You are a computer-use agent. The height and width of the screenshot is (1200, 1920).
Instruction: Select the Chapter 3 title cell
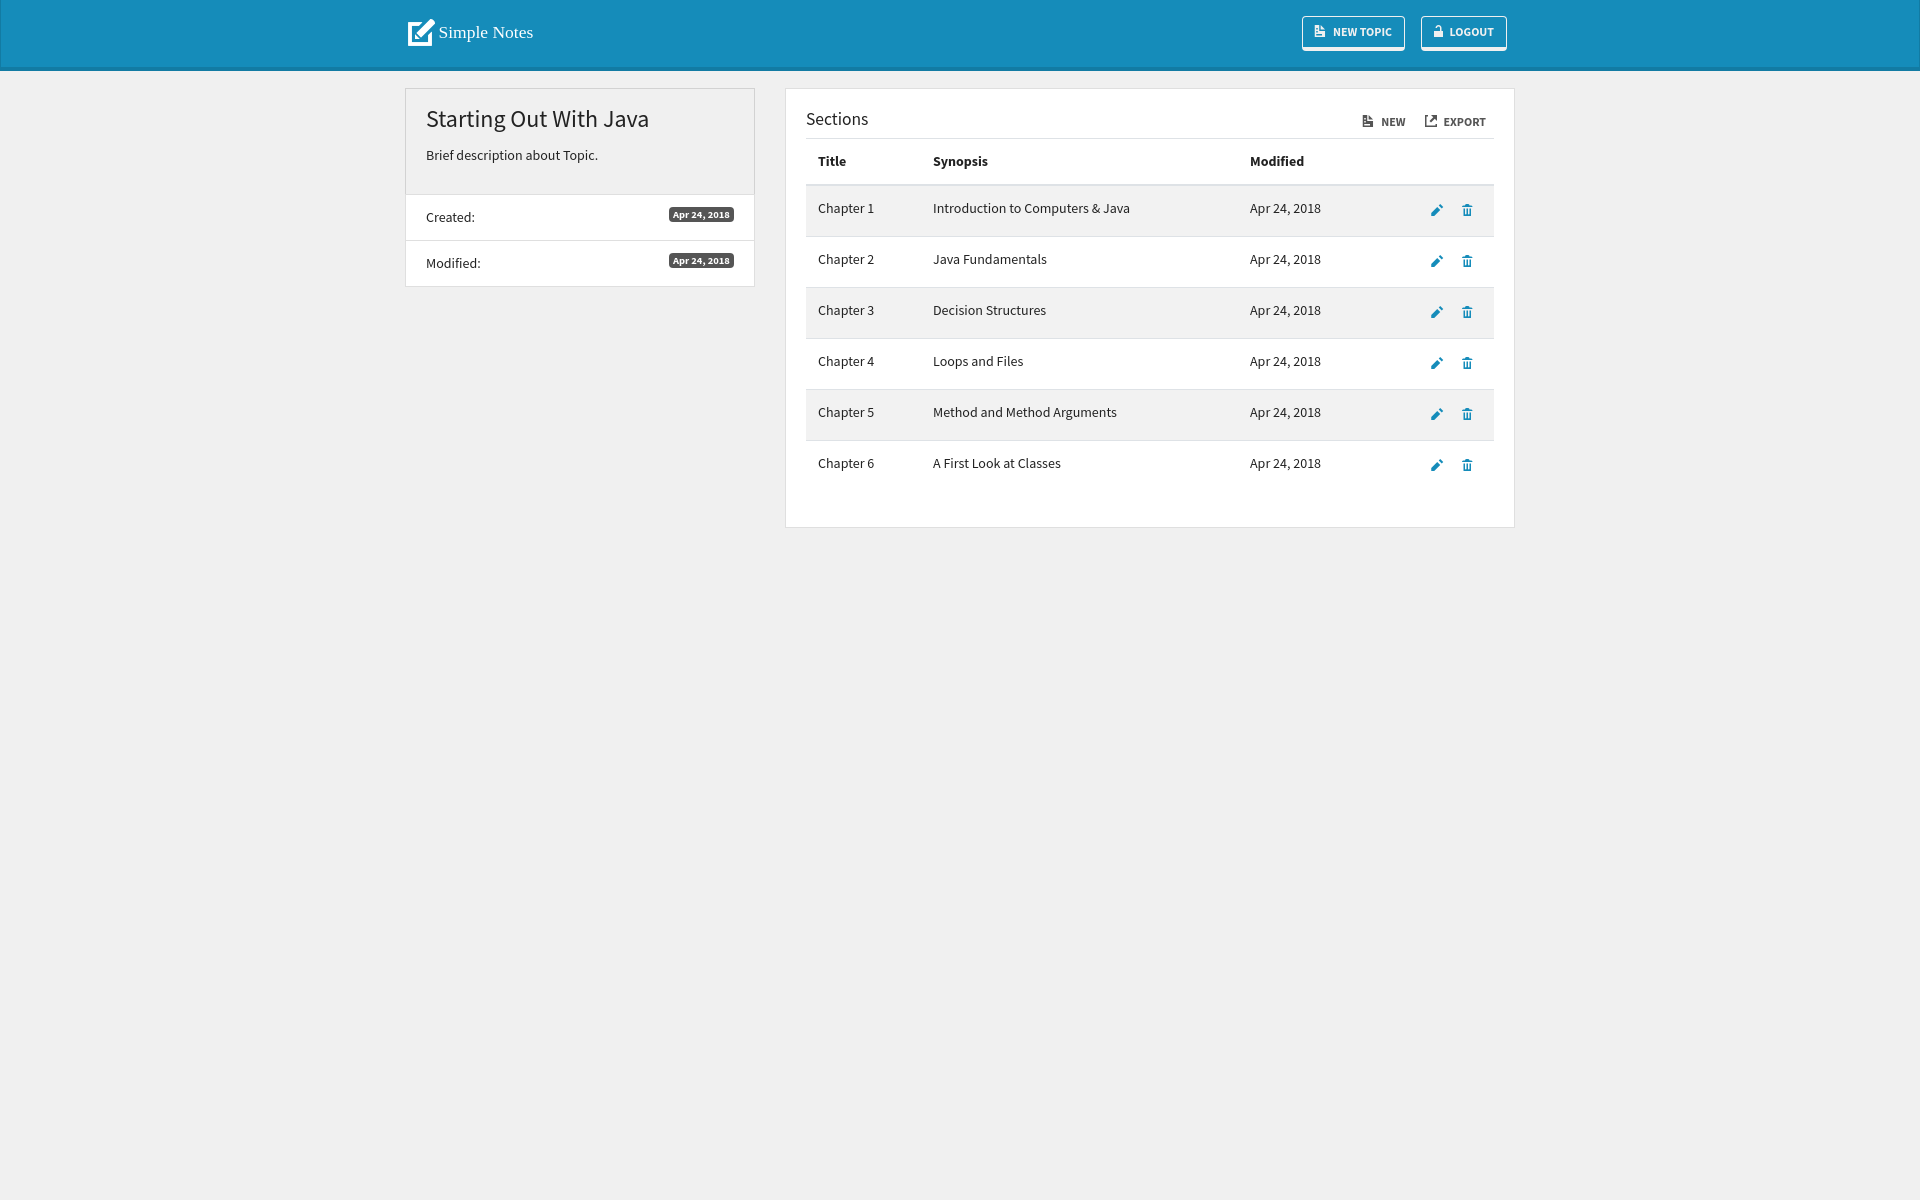click(x=845, y=311)
